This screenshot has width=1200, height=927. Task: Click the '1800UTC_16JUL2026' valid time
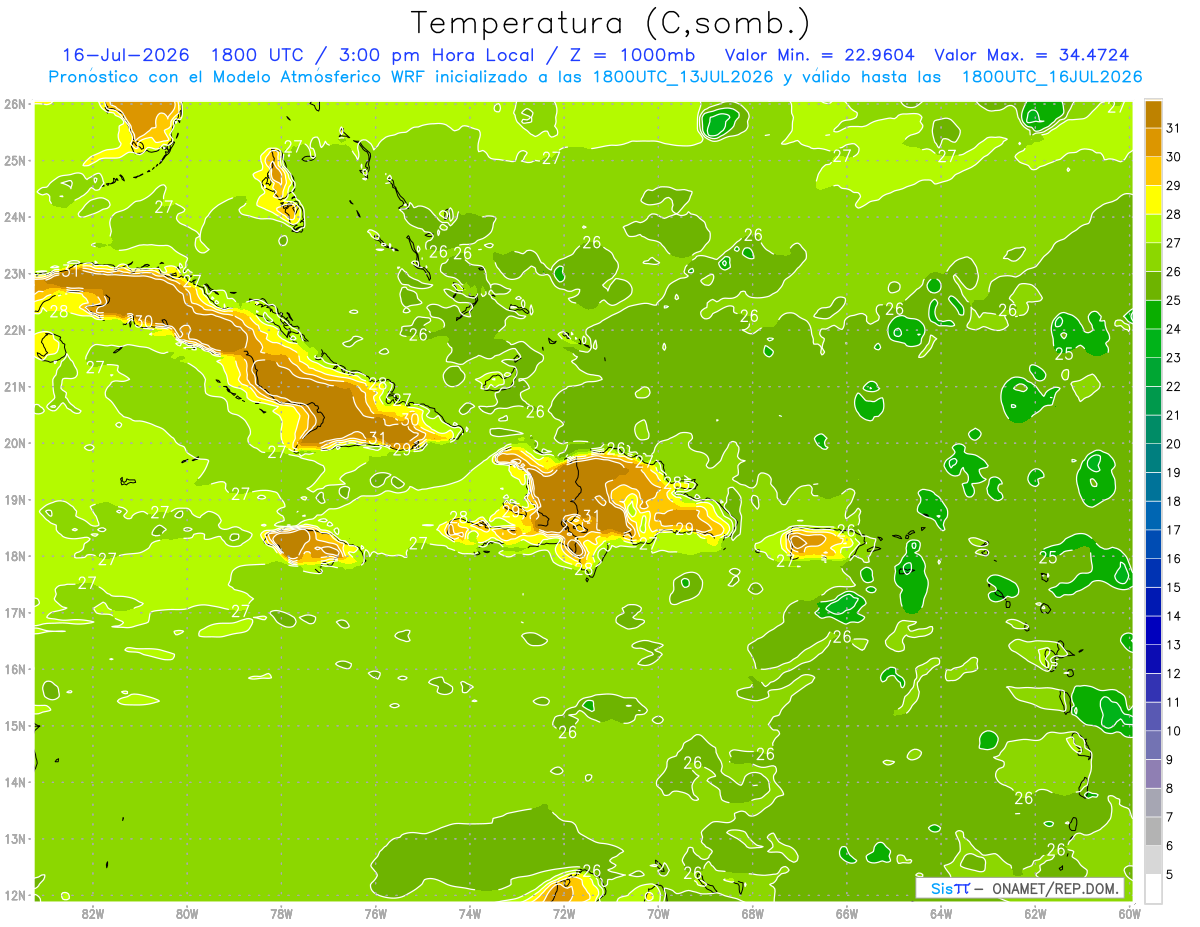pos(1052,77)
